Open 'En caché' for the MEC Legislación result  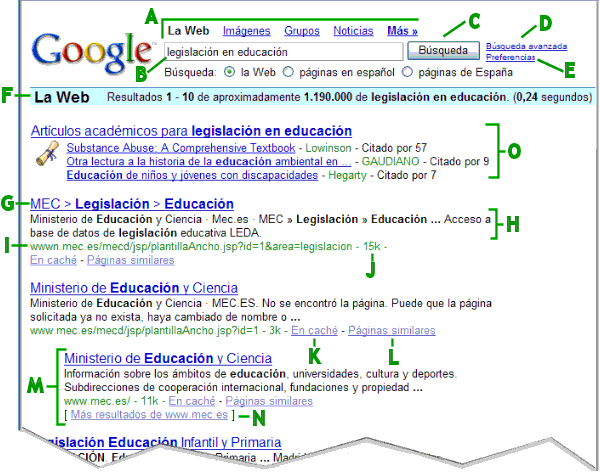pyautogui.click(x=54, y=260)
